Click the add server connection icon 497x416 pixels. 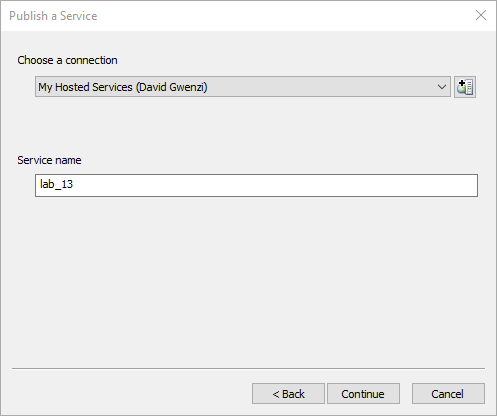[x=465, y=87]
